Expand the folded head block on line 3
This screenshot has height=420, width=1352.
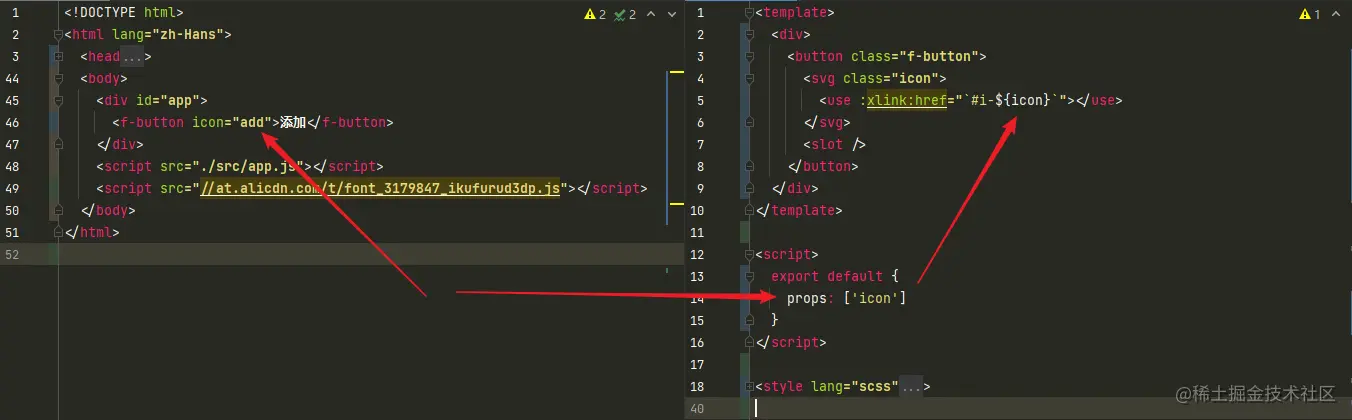coord(58,56)
